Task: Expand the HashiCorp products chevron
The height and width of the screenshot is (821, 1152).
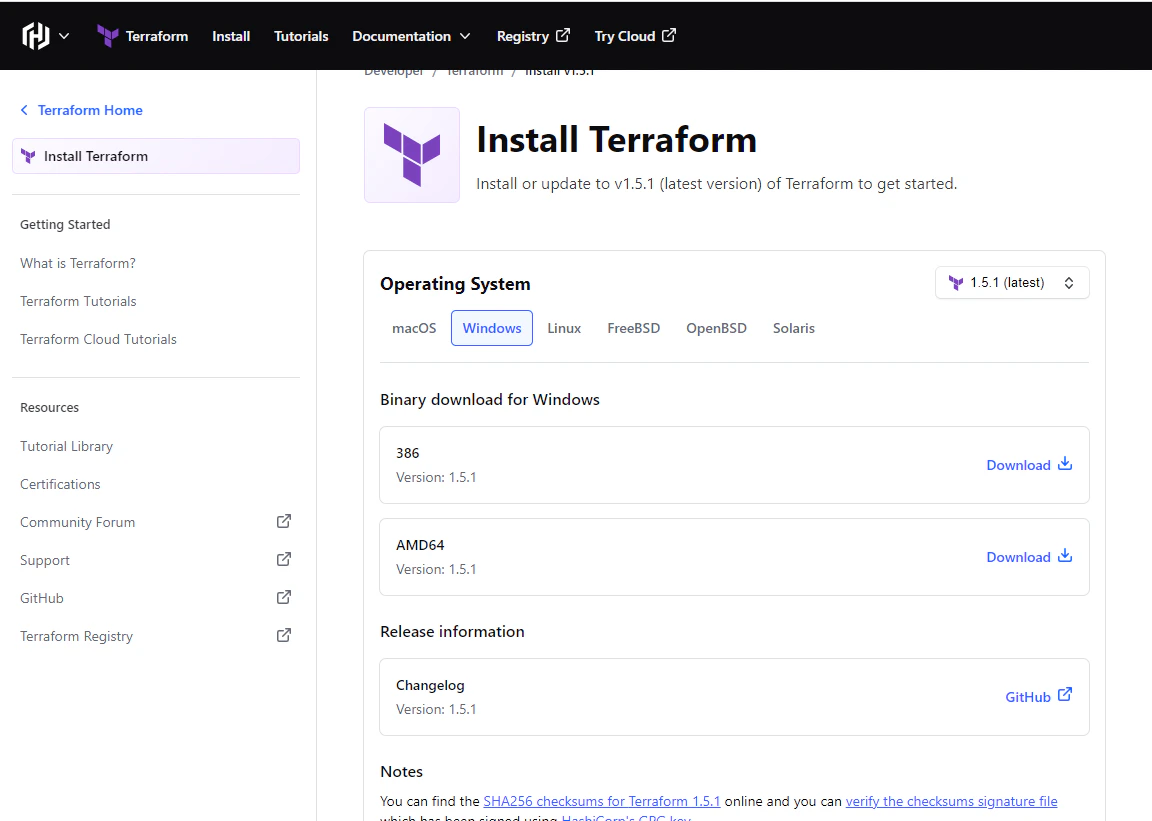Action: (x=64, y=36)
